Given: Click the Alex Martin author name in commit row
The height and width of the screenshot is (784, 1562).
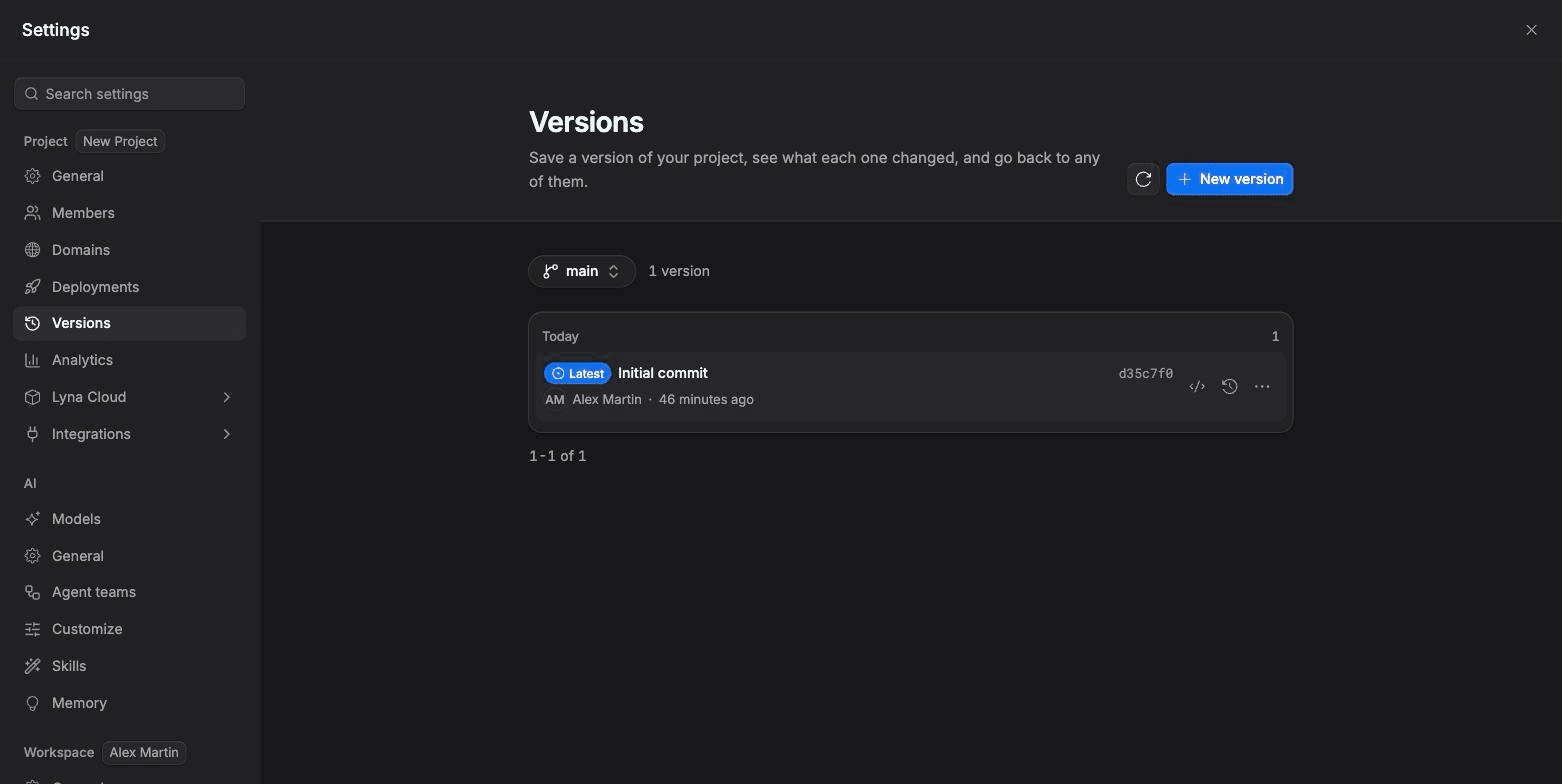Looking at the screenshot, I should click(x=607, y=399).
